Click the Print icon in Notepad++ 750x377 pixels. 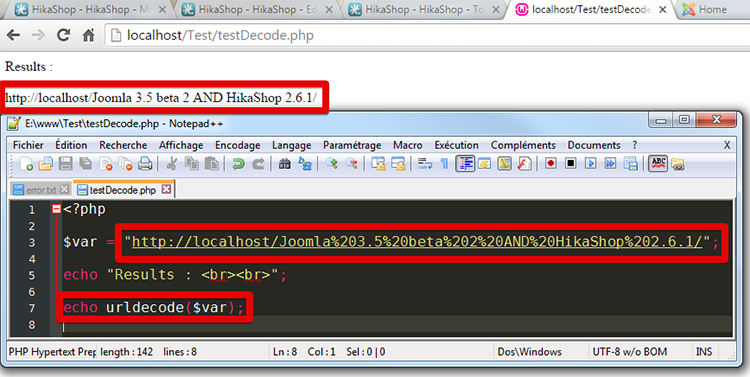pyautogui.click(x=145, y=164)
